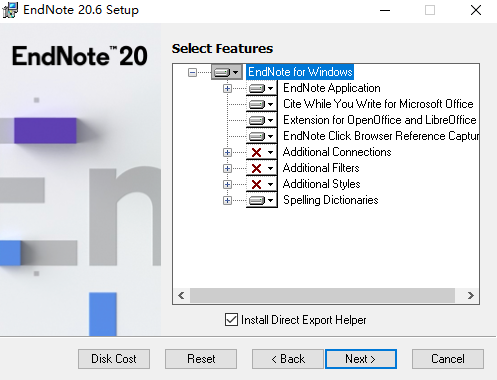Collapse the EndNote for Windows tree node
The image size is (497, 380).
click(x=192, y=72)
